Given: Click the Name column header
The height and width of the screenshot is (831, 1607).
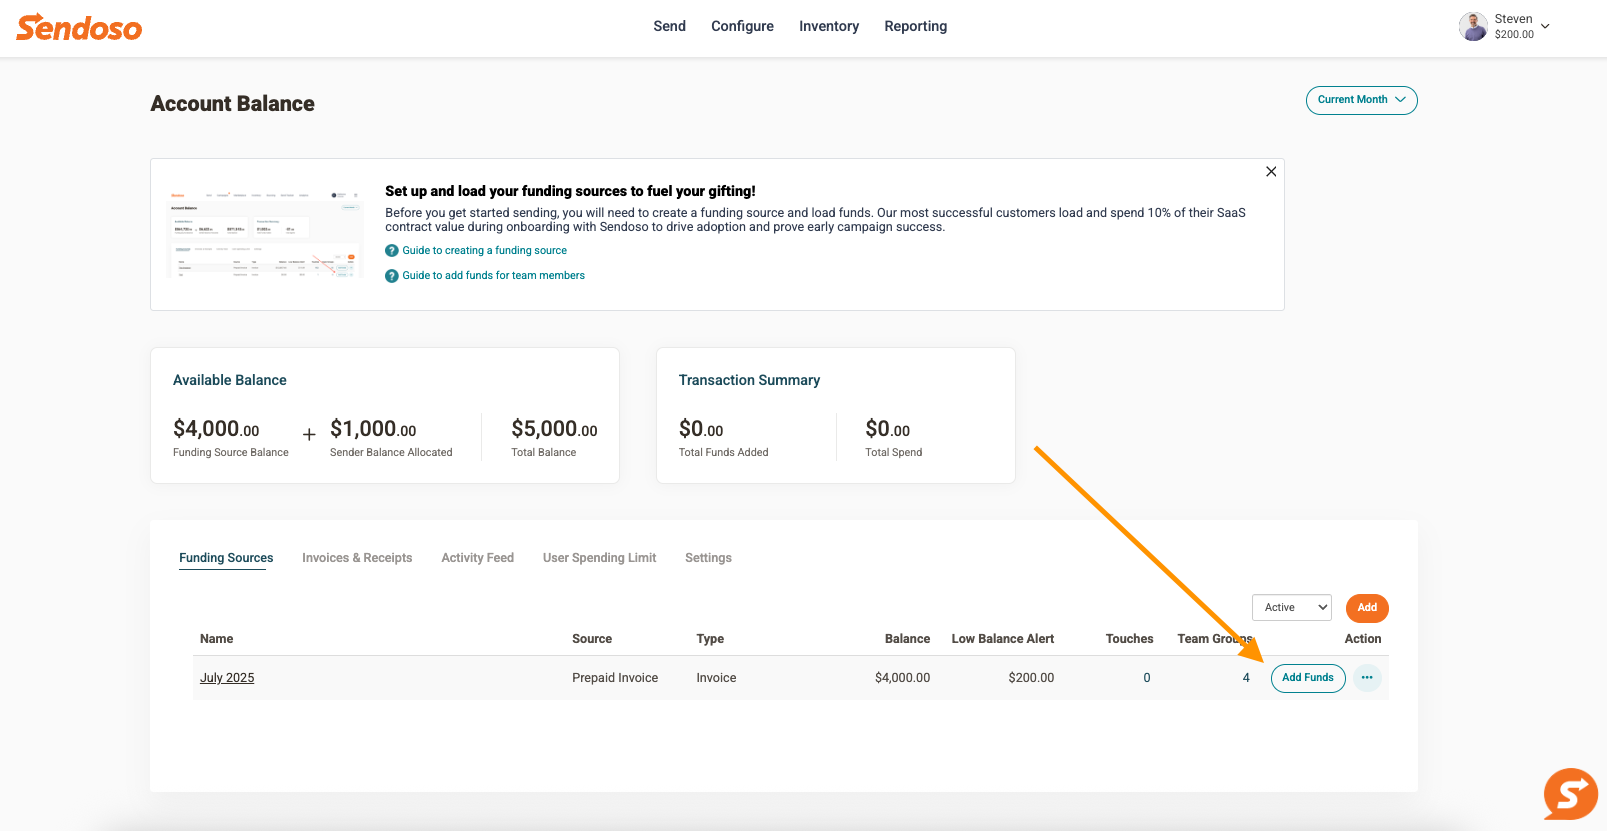Looking at the screenshot, I should [216, 639].
